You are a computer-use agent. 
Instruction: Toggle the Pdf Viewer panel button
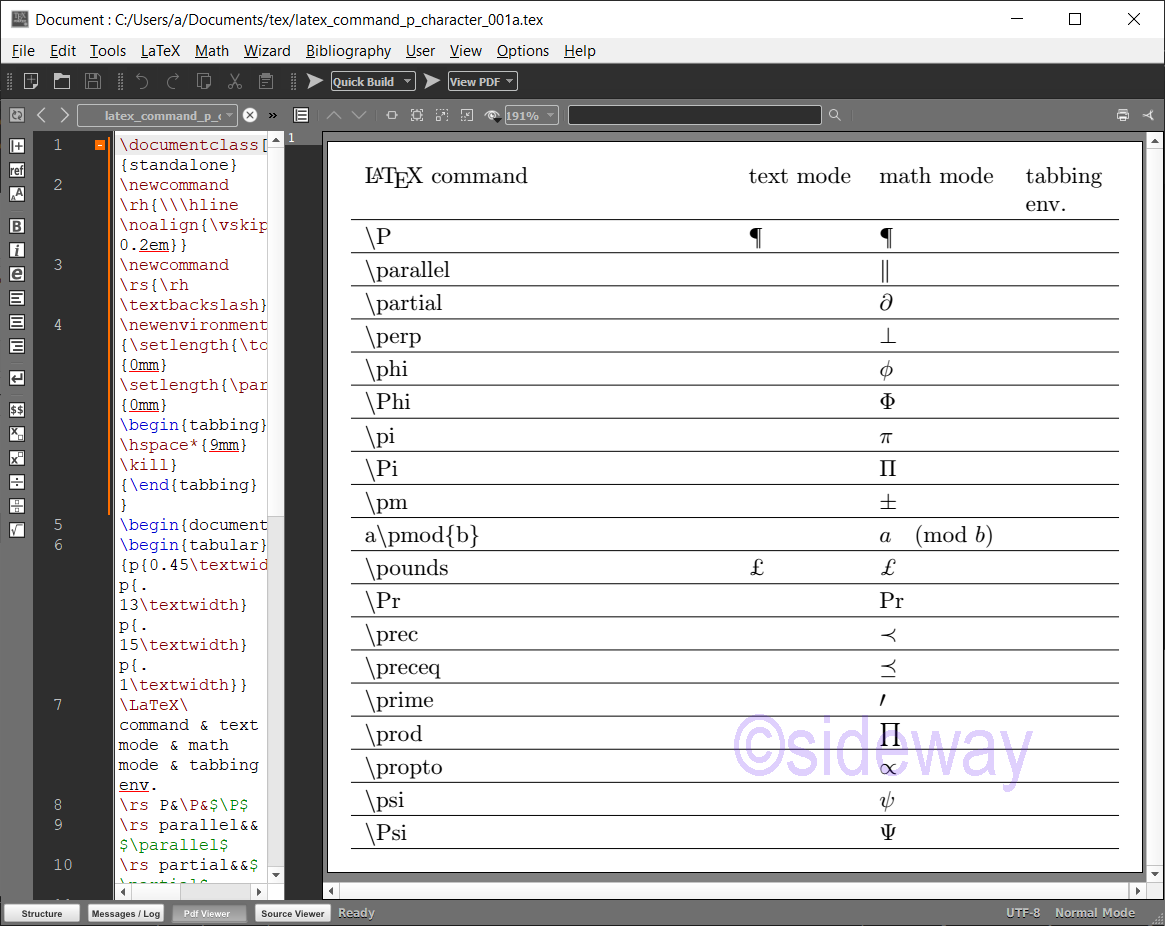point(207,913)
